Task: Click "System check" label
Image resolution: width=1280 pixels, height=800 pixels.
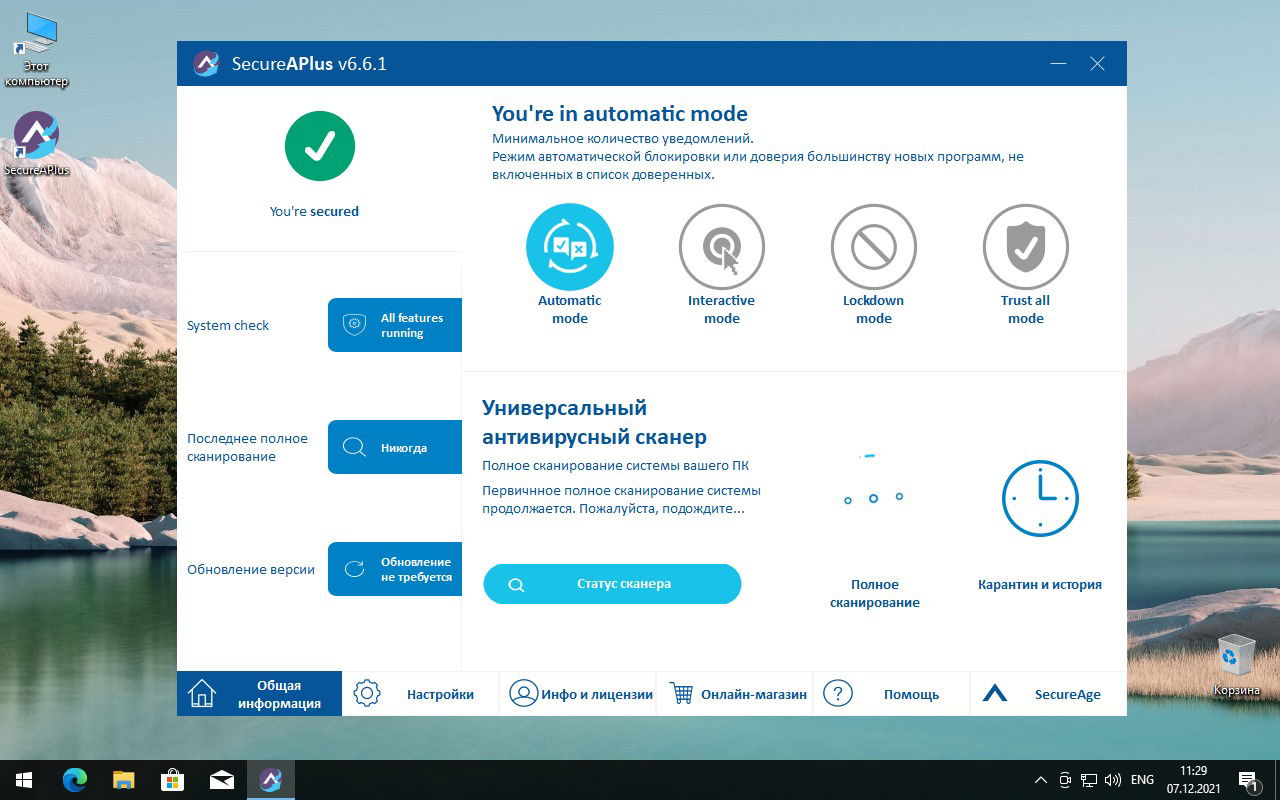Action: tap(228, 326)
